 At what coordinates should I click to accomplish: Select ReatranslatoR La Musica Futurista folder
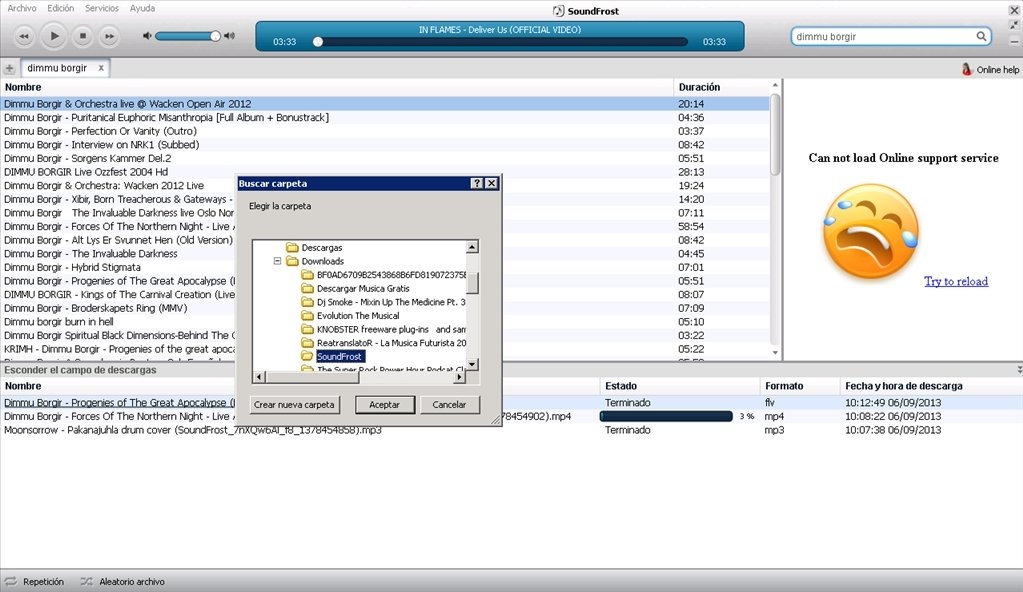[x=391, y=343]
